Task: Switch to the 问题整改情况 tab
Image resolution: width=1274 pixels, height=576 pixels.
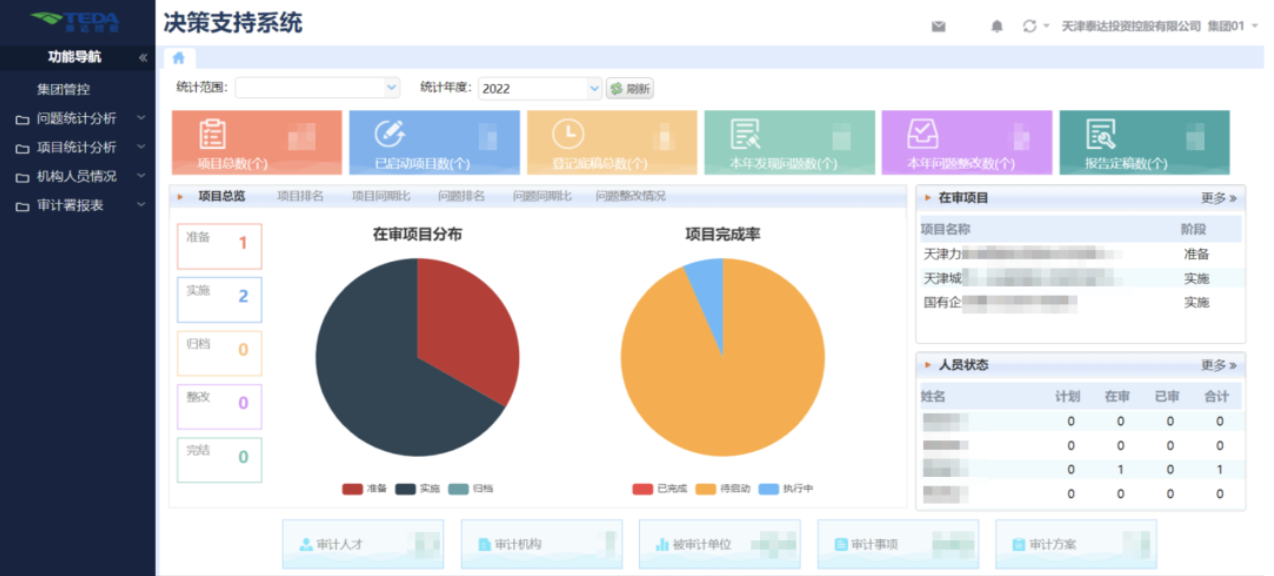Action: pos(630,196)
